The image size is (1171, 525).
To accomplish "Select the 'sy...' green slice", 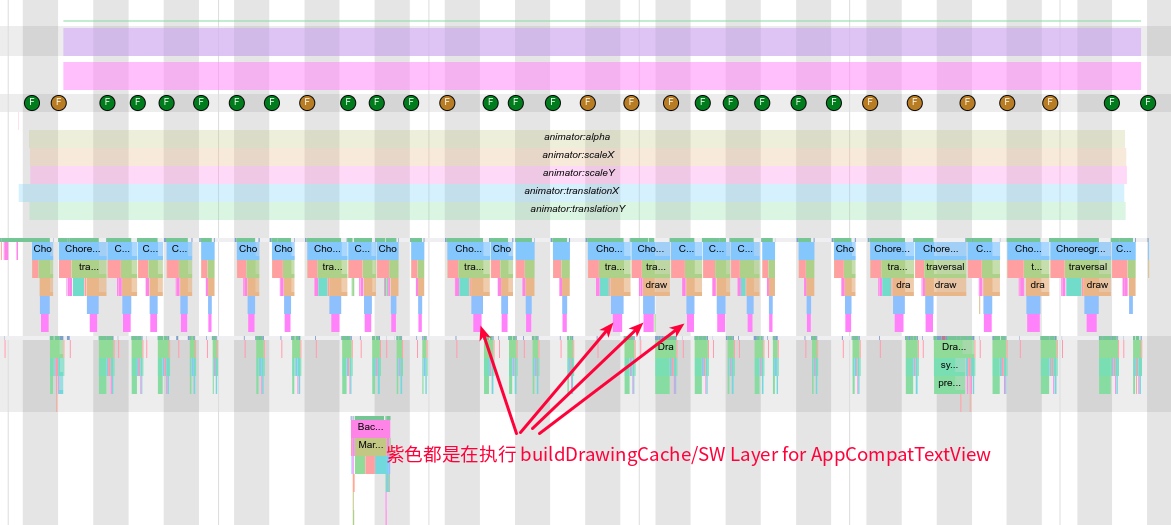I will 949,365.
